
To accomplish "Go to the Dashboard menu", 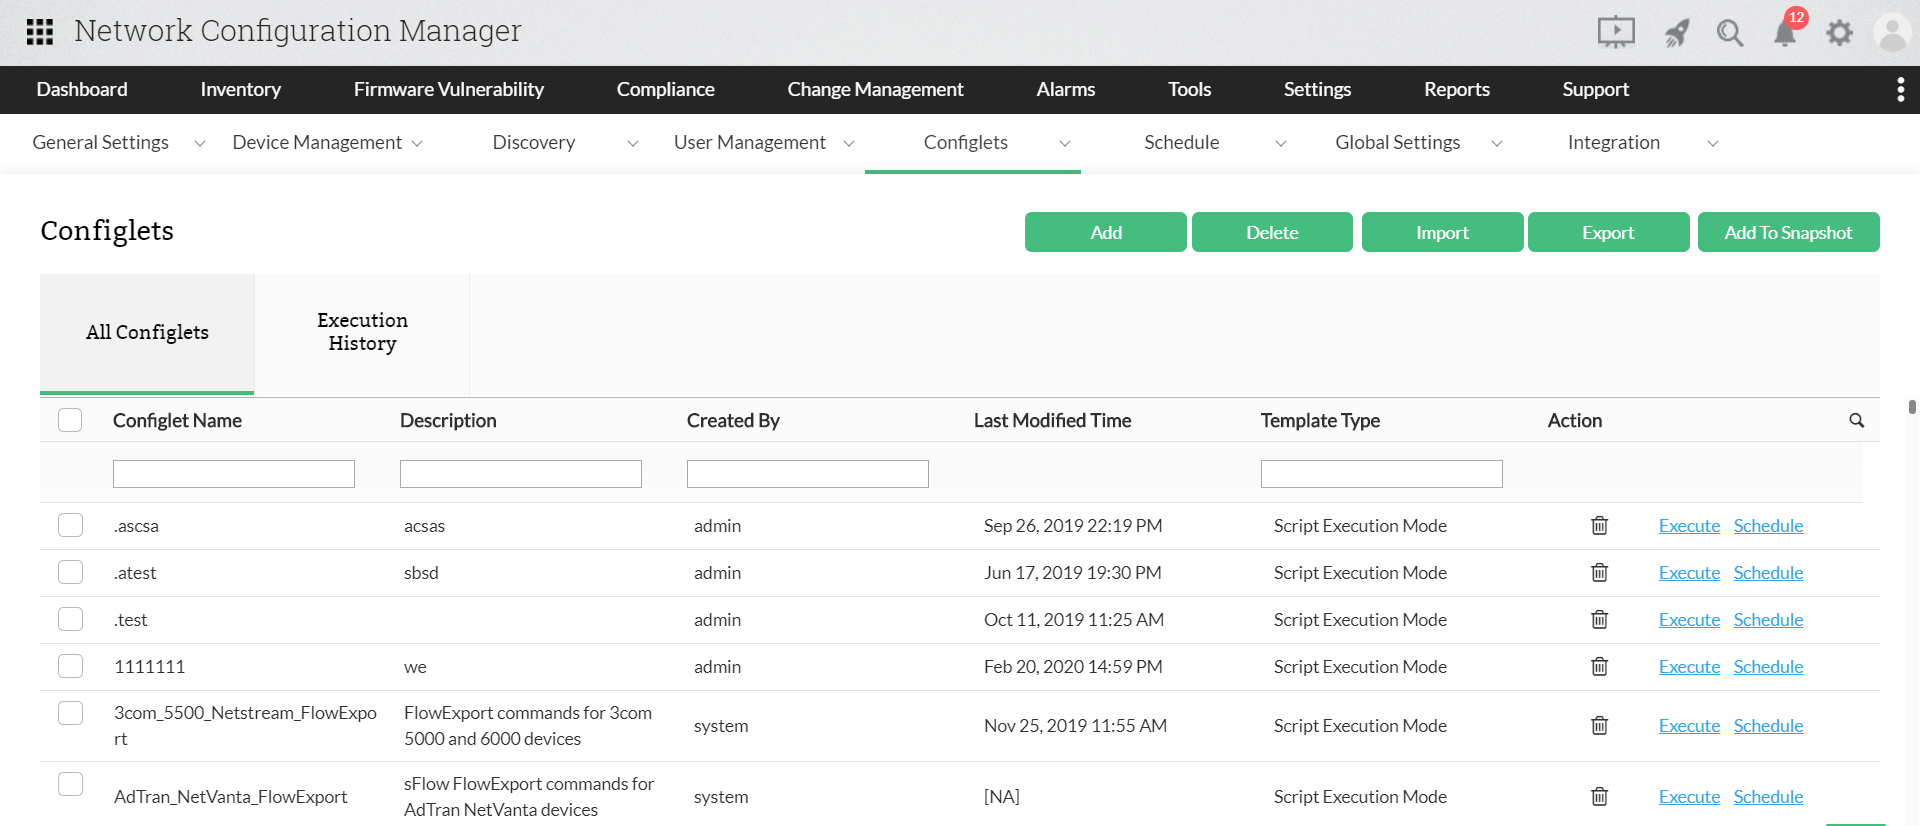I will click(x=82, y=89).
